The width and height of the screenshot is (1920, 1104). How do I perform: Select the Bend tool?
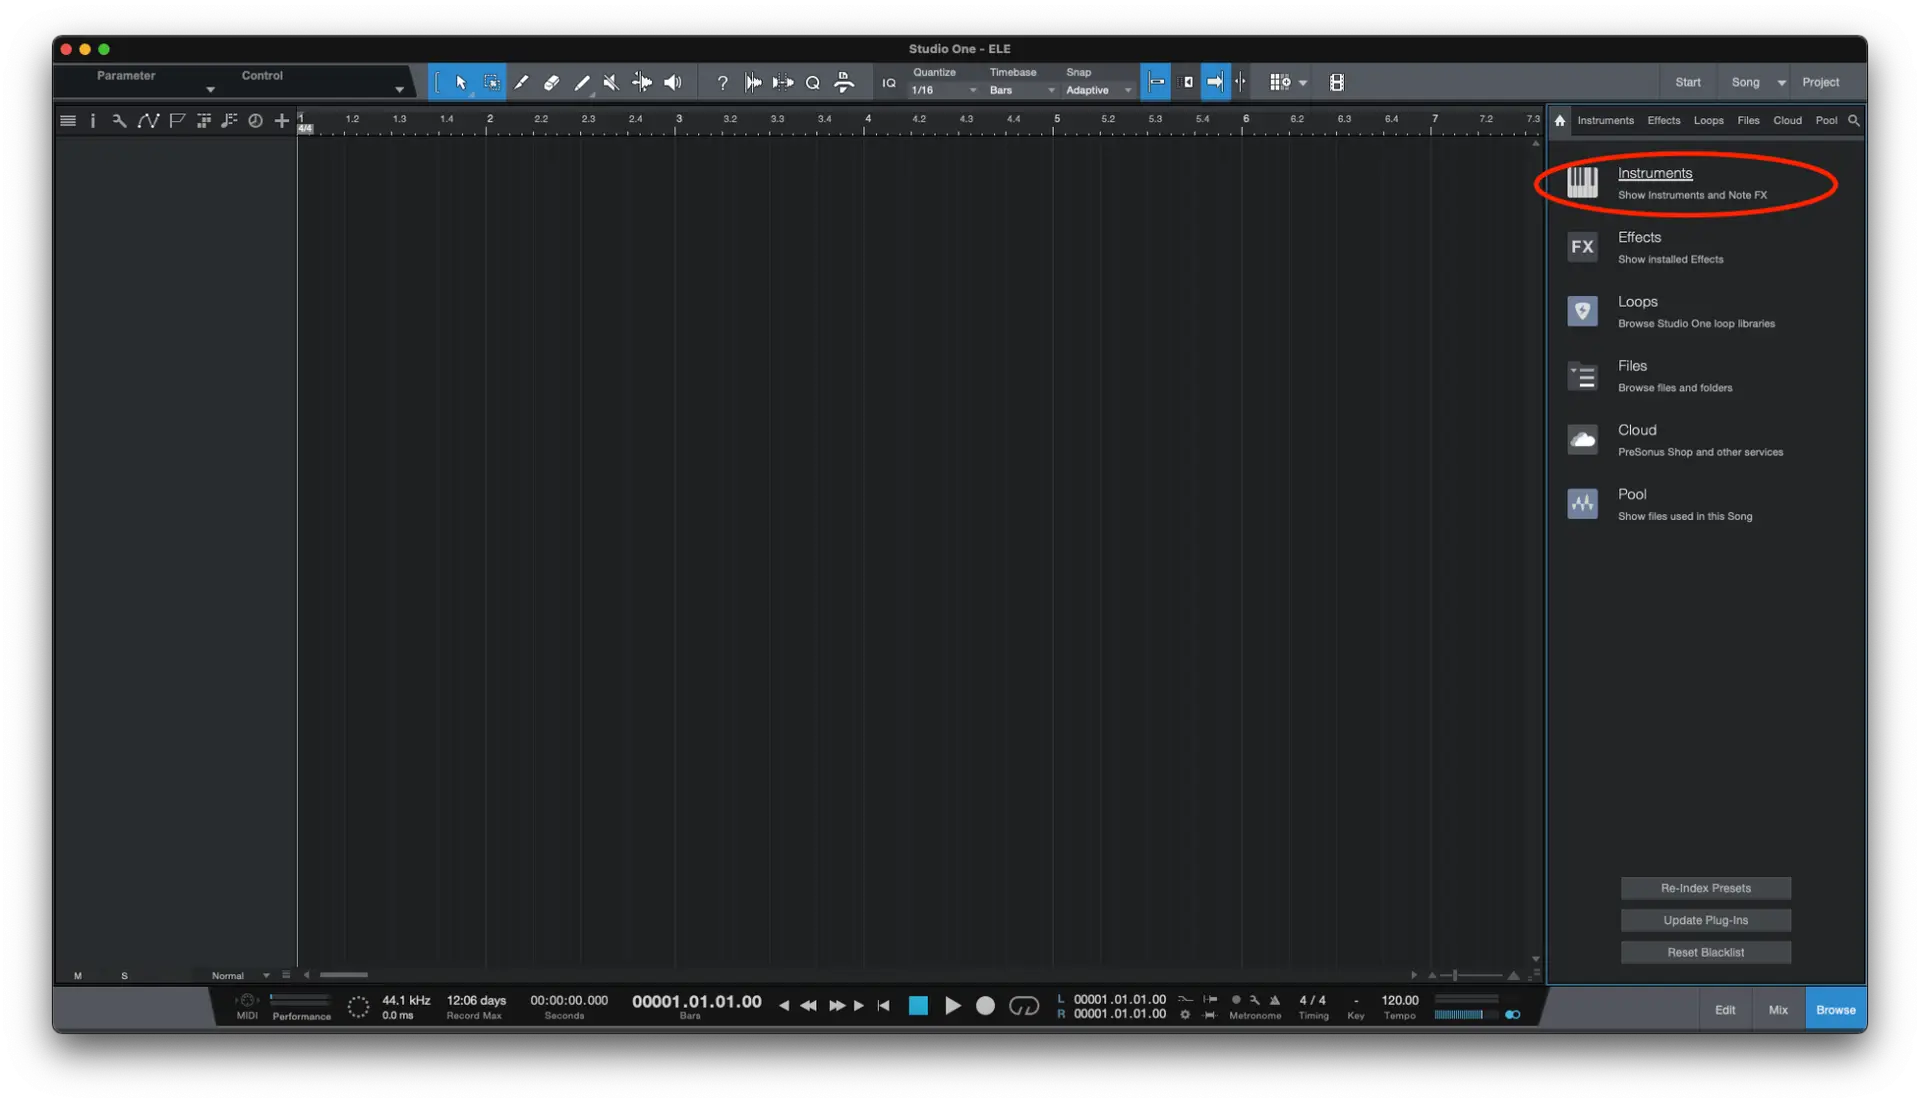pos(642,83)
